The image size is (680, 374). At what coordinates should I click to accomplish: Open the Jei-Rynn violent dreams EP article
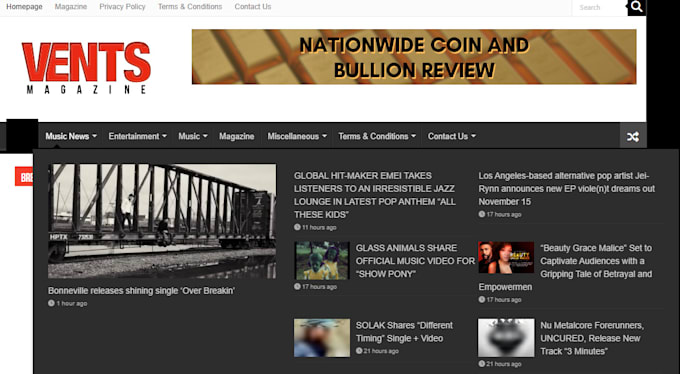coord(567,189)
